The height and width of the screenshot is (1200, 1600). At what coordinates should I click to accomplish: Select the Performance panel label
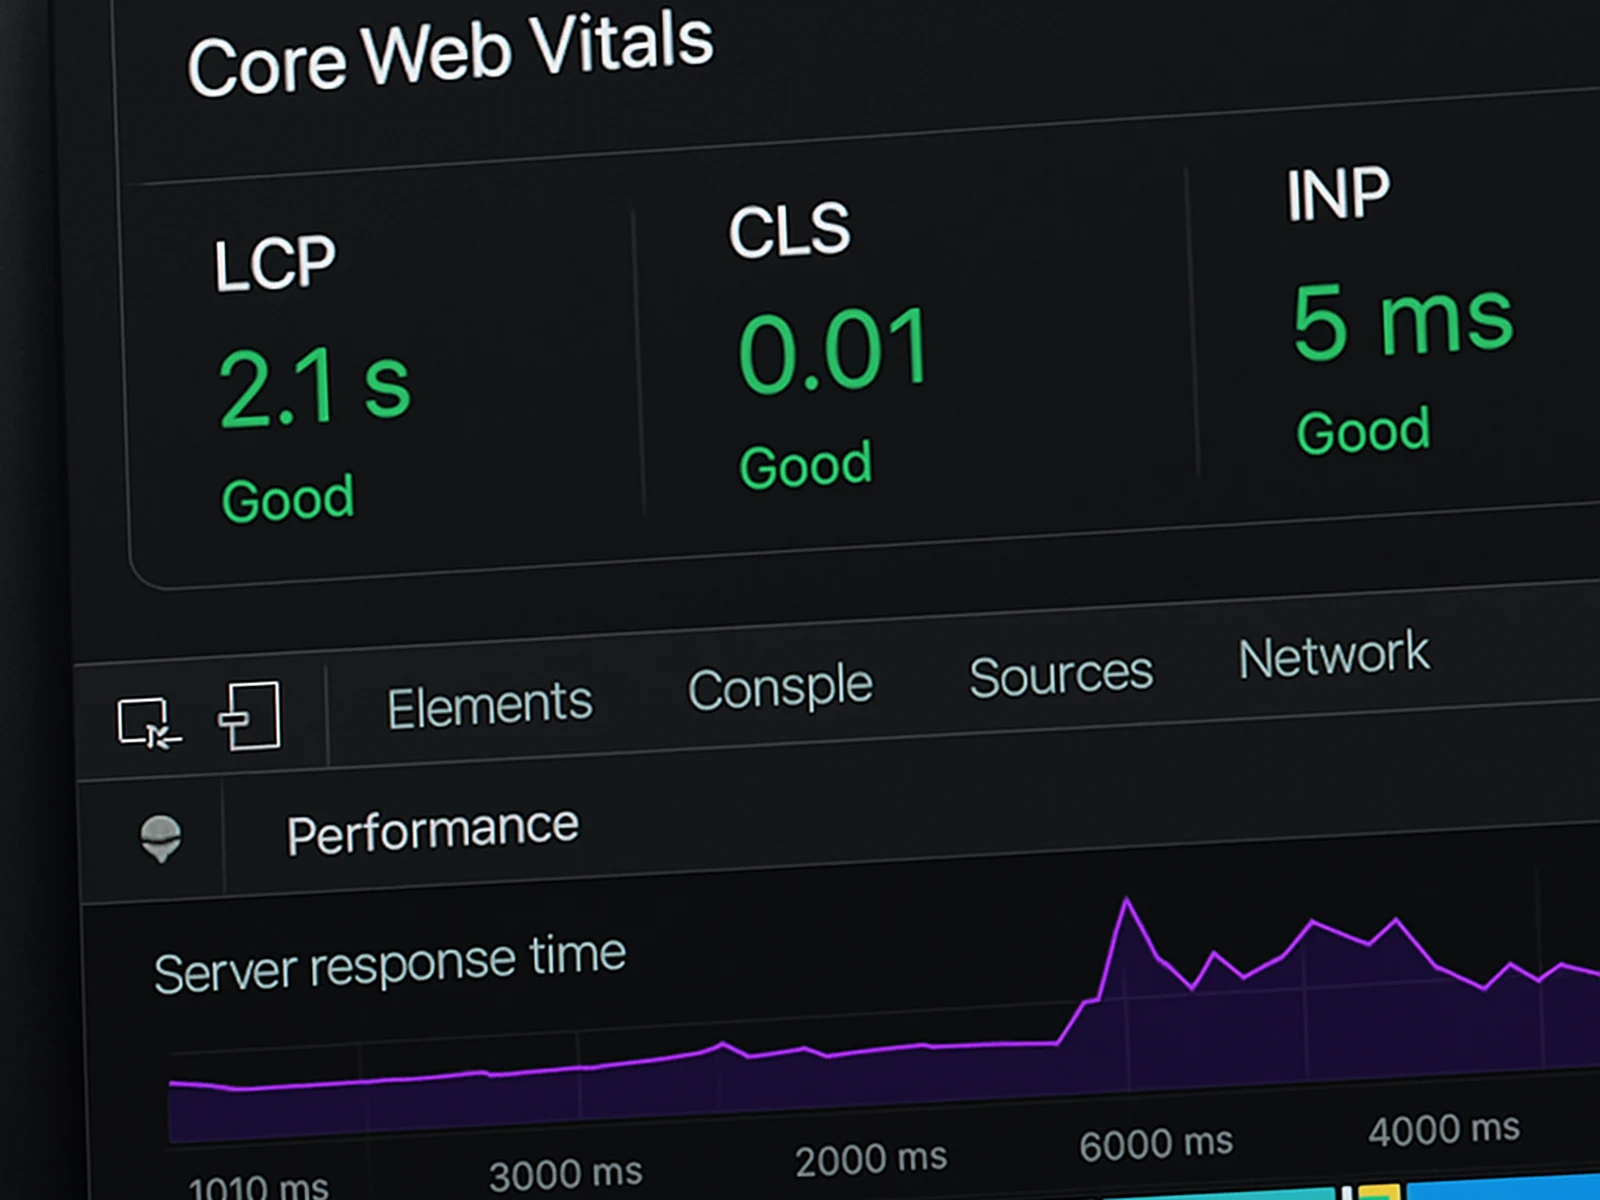432,830
